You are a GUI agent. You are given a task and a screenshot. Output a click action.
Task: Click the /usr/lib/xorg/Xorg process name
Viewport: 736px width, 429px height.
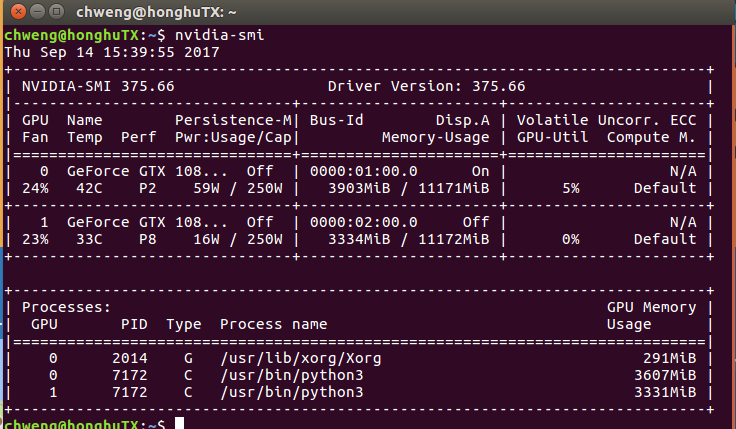[300, 357]
